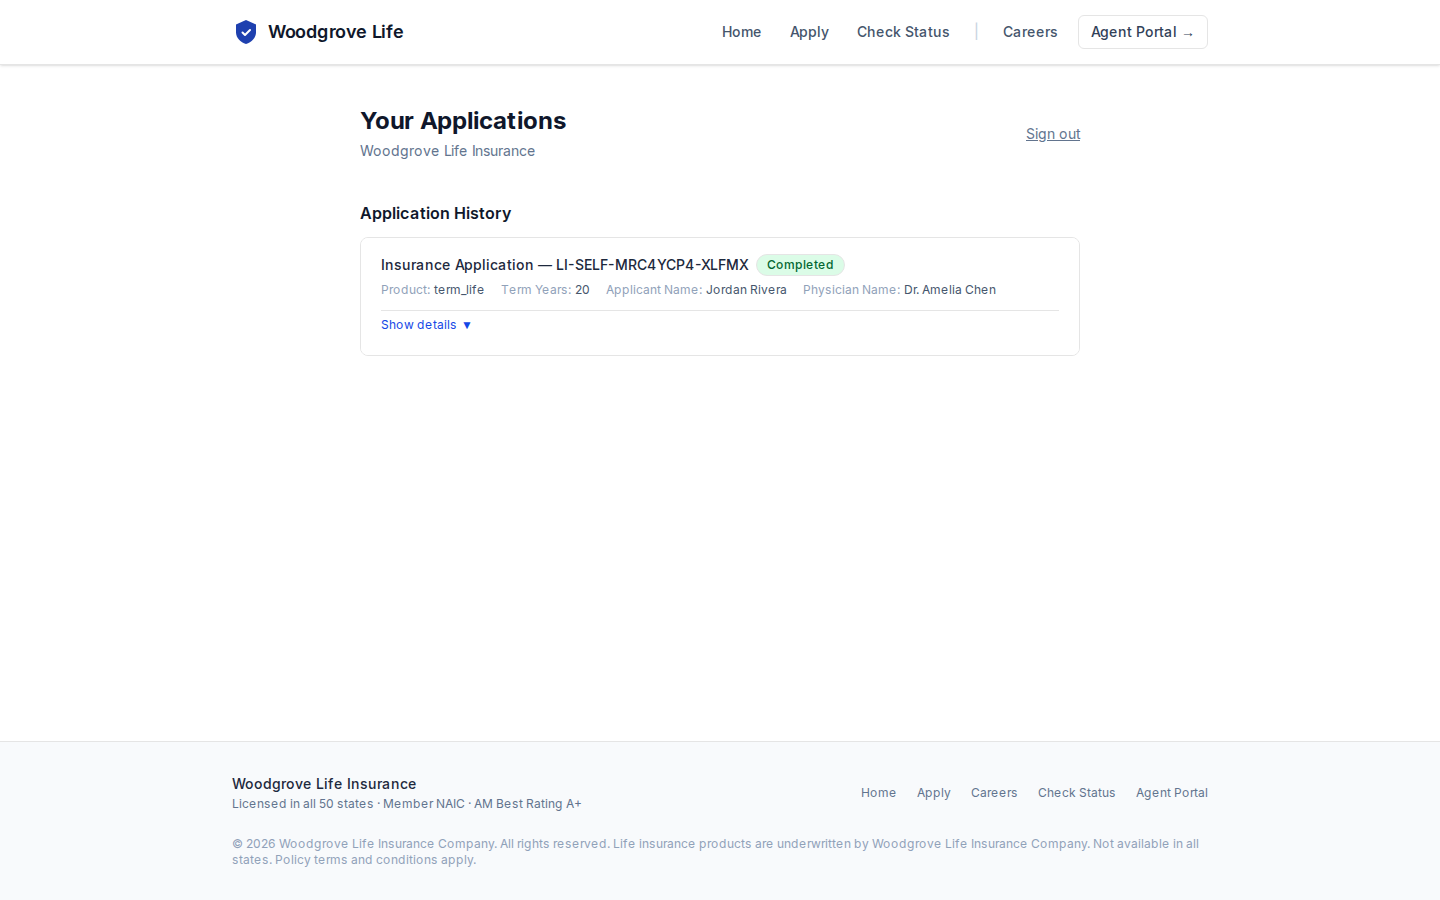This screenshot has width=1440, height=900.
Task: Expand Show details for the application
Action: pyautogui.click(x=426, y=325)
